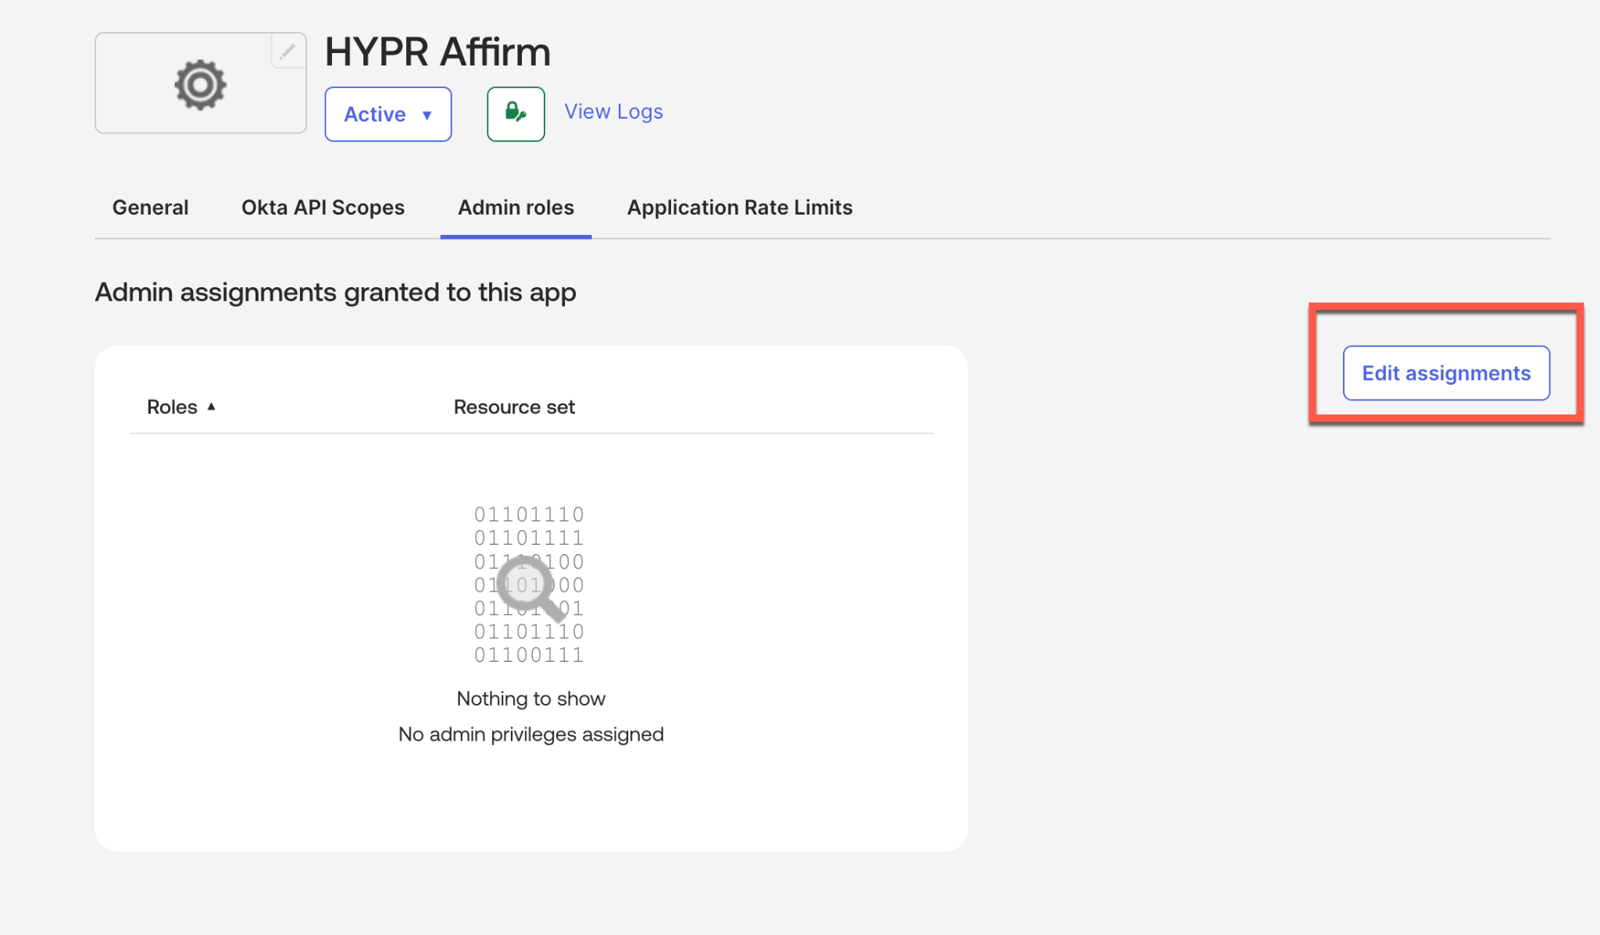This screenshot has width=1600, height=935.
Task: Click the Admin assignments granted heading
Action: [x=335, y=292]
